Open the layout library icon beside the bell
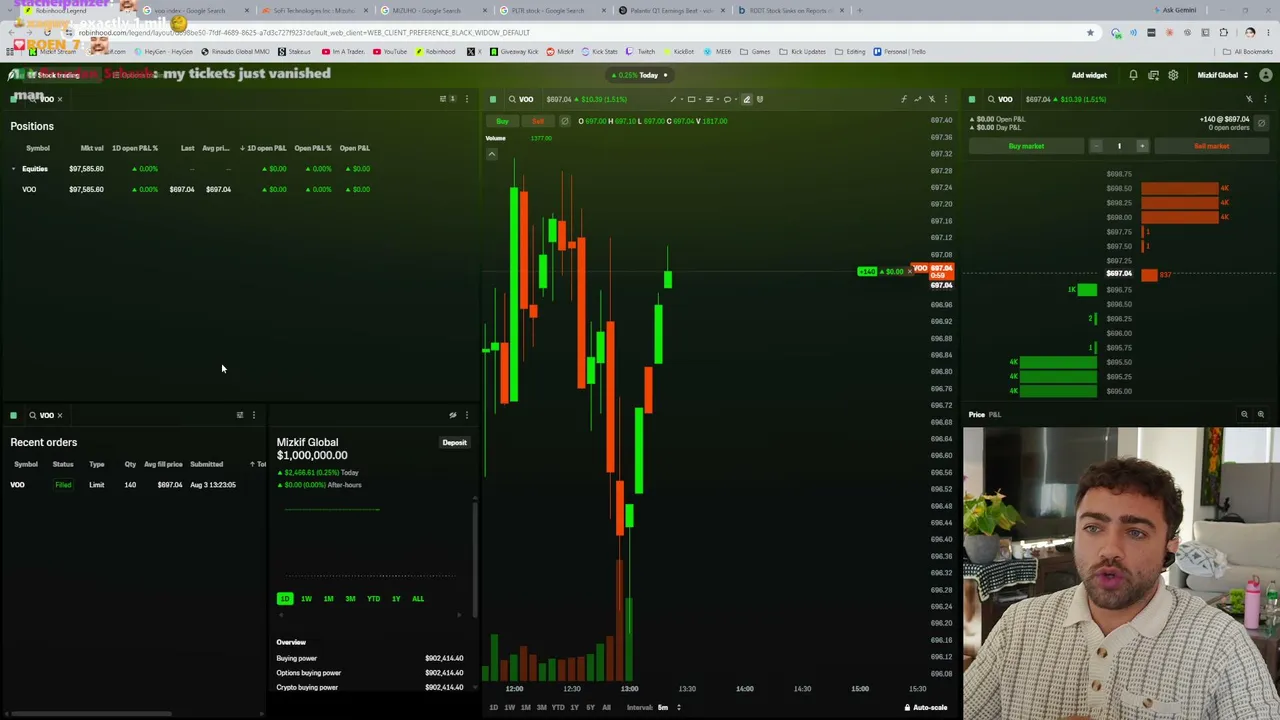The width and height of the screenshot is (1280, 720). pos(1153,75)
